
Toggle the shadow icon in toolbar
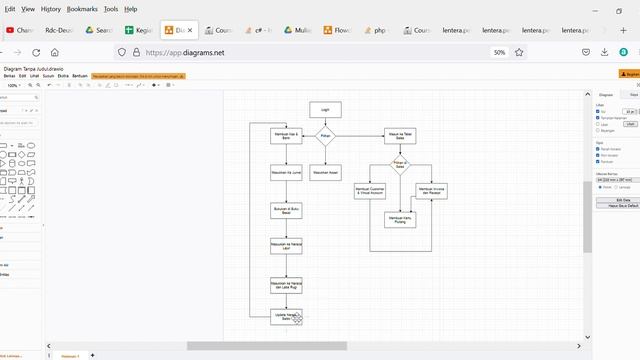(x=116, y=85)
